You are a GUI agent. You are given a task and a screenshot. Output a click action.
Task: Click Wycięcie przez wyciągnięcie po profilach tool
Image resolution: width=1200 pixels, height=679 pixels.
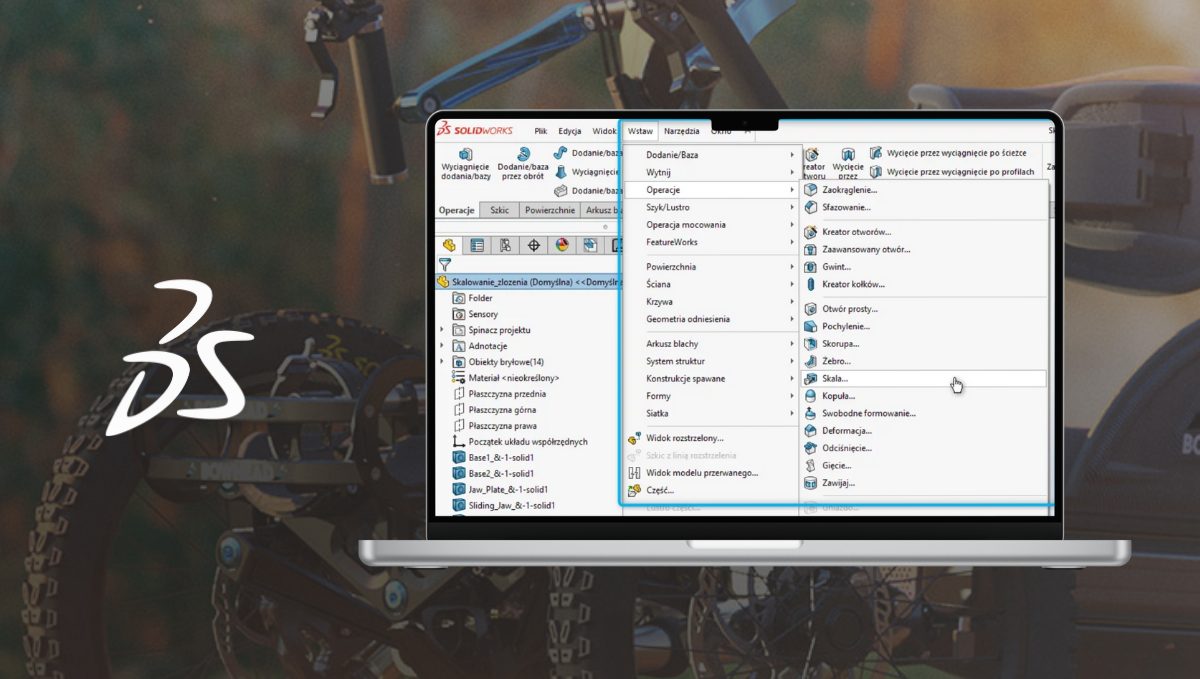click(952, 171)
